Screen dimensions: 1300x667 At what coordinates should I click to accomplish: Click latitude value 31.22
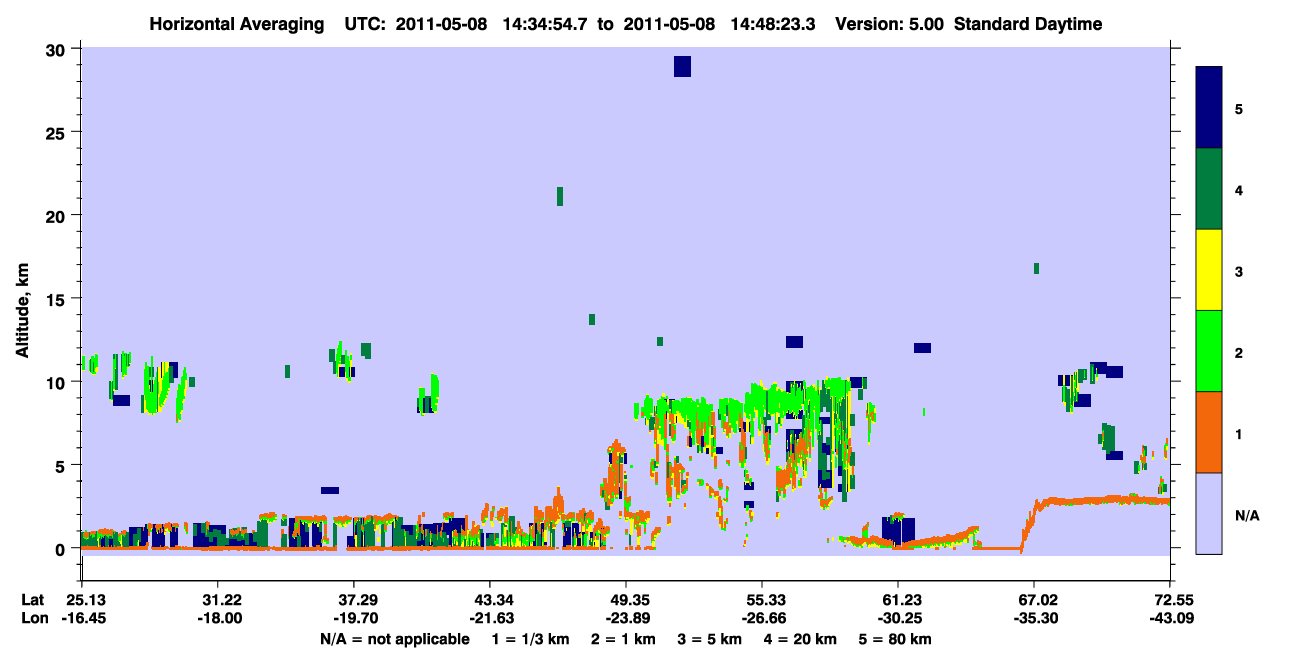click(x=218, y=600)
